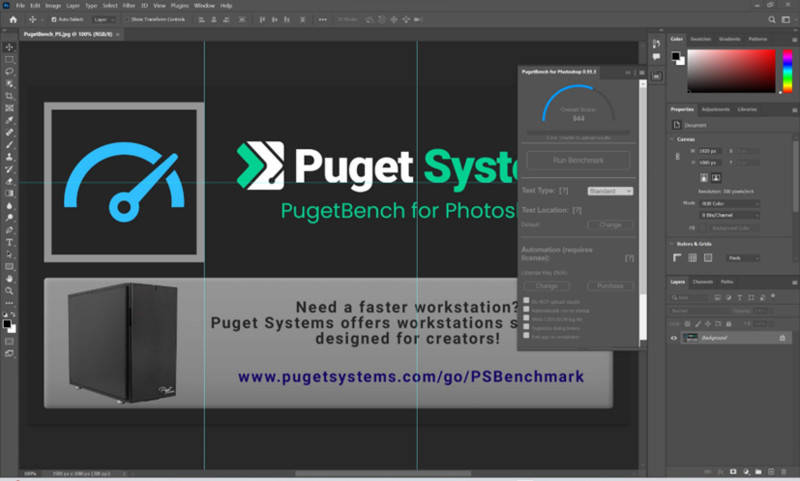Pick the Lasso tool
This screenshot has height=481, width=800.
point(10,72)
